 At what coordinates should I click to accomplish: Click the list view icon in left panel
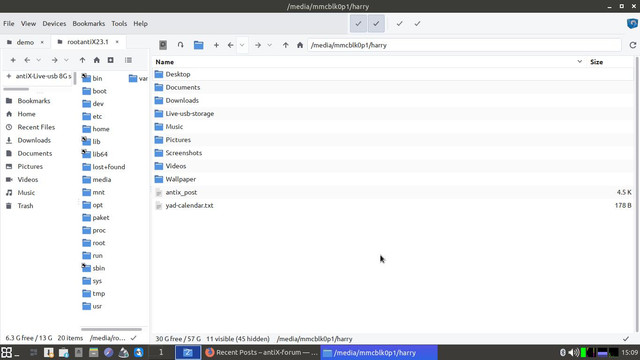click(128, 60)
